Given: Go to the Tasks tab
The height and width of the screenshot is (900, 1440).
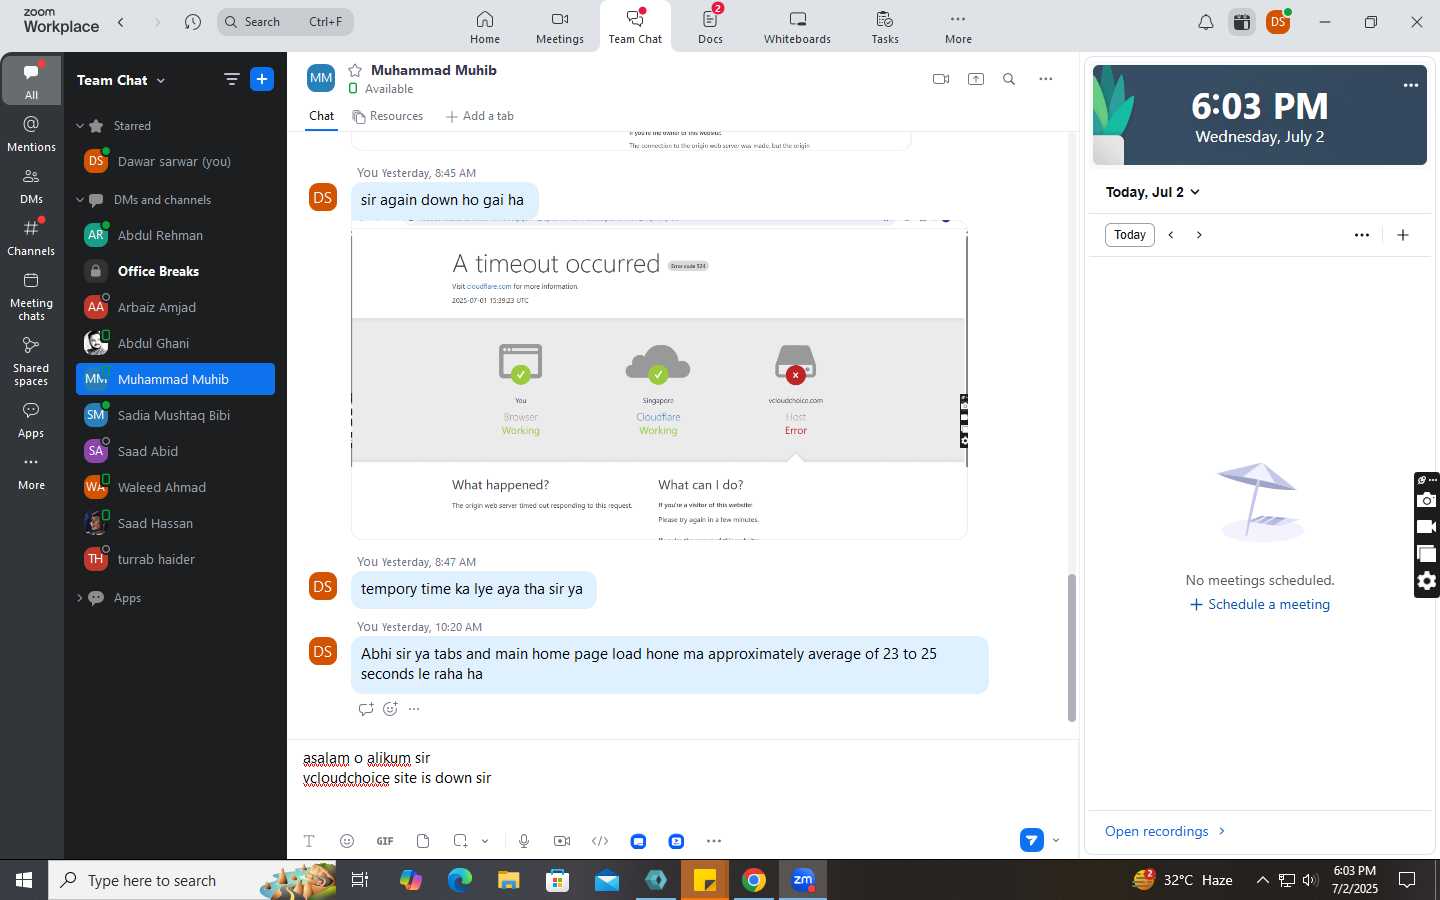Looking at the screenshot, I should 885,27.
